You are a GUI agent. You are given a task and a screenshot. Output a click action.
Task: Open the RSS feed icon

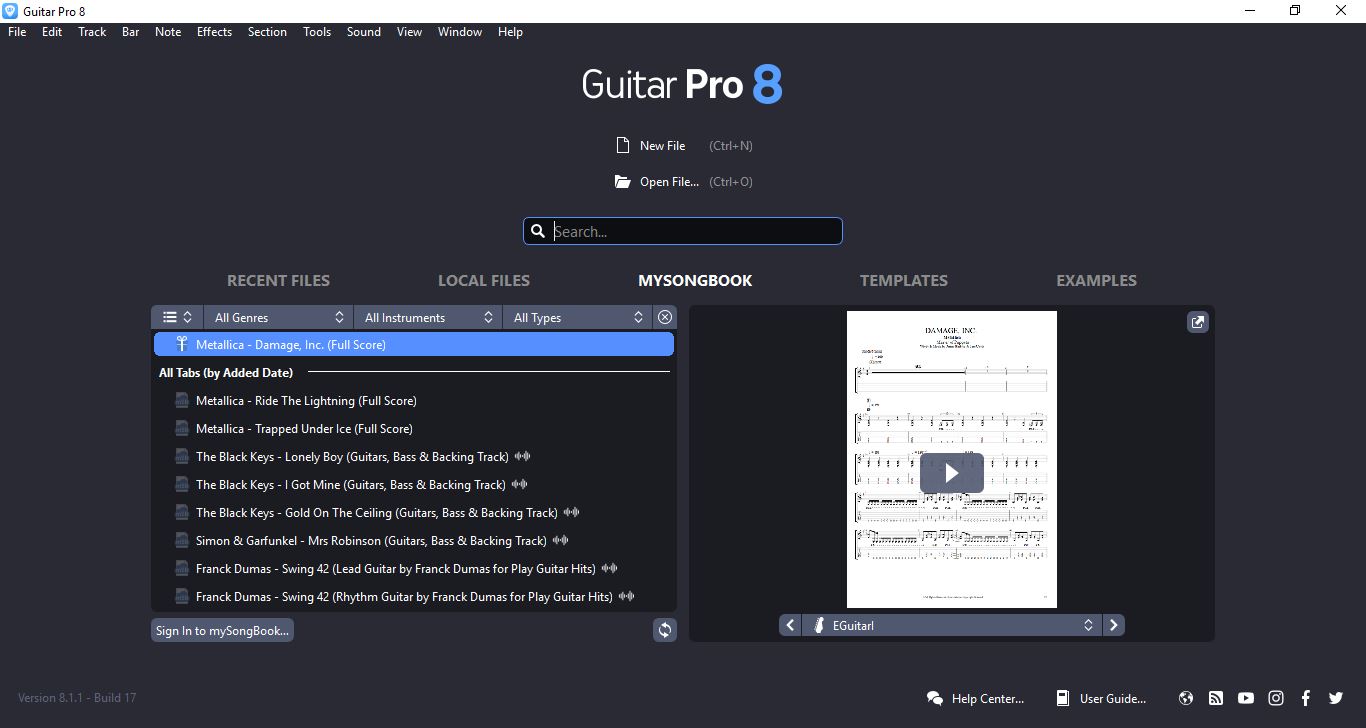[x=1216, y=698]
